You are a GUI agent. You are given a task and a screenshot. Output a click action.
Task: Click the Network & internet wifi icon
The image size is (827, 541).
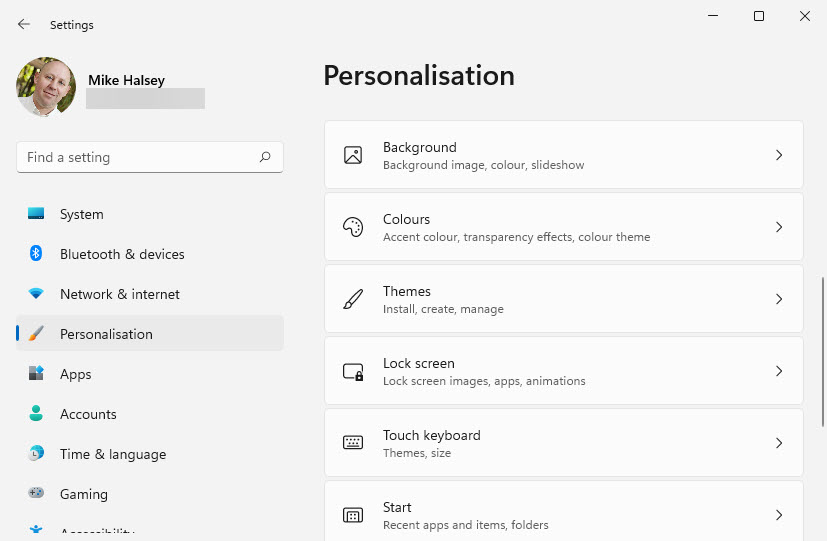[x=36, y=294]
